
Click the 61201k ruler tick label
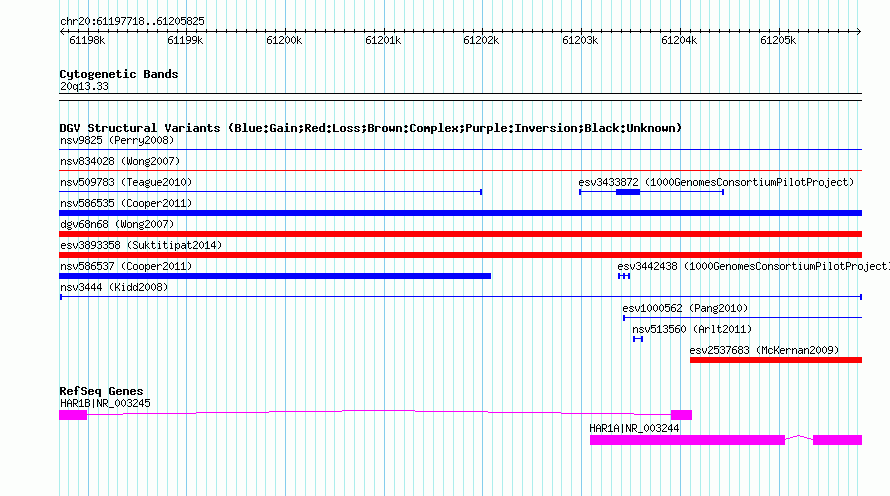click(x=383, y=40)
